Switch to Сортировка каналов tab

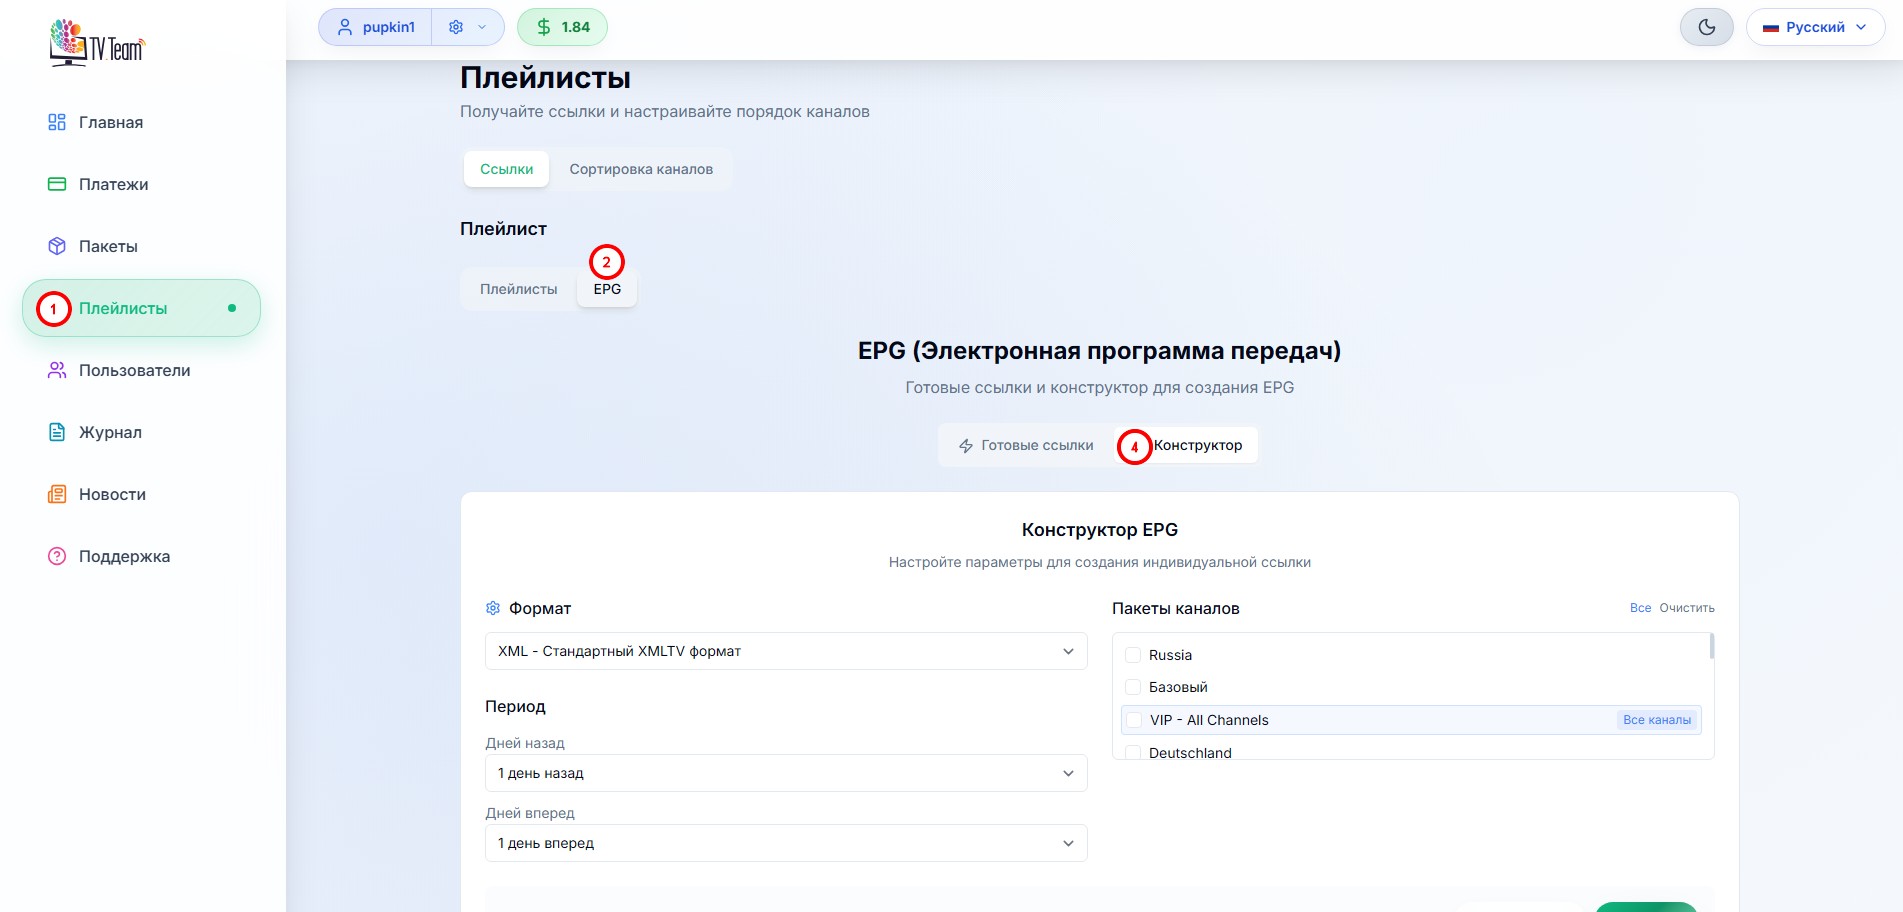click(x=641, y=169)
